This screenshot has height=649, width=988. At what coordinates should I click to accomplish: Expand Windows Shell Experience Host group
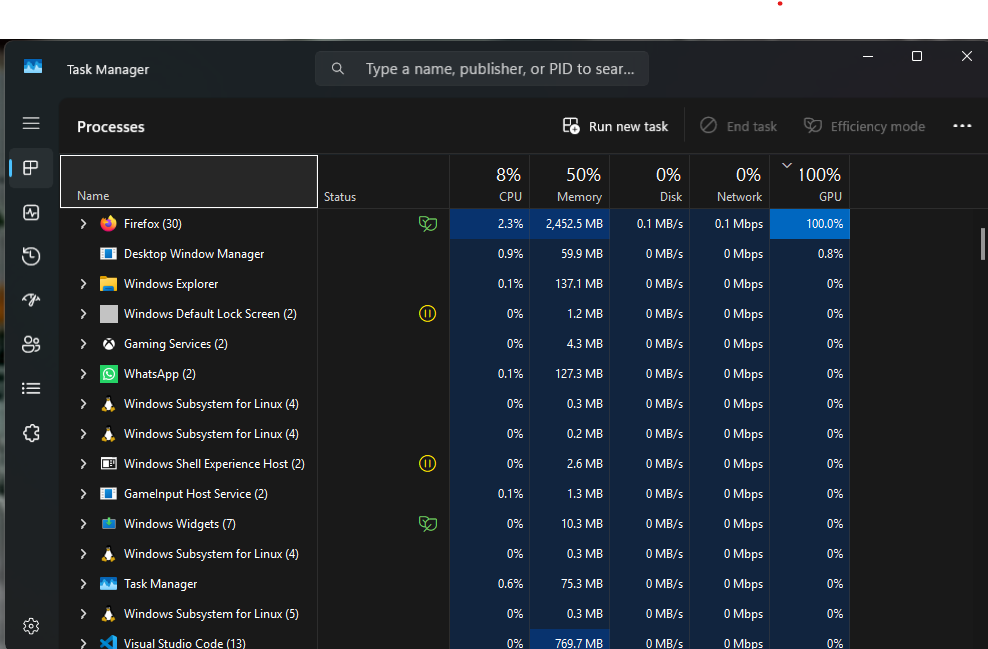83,464
